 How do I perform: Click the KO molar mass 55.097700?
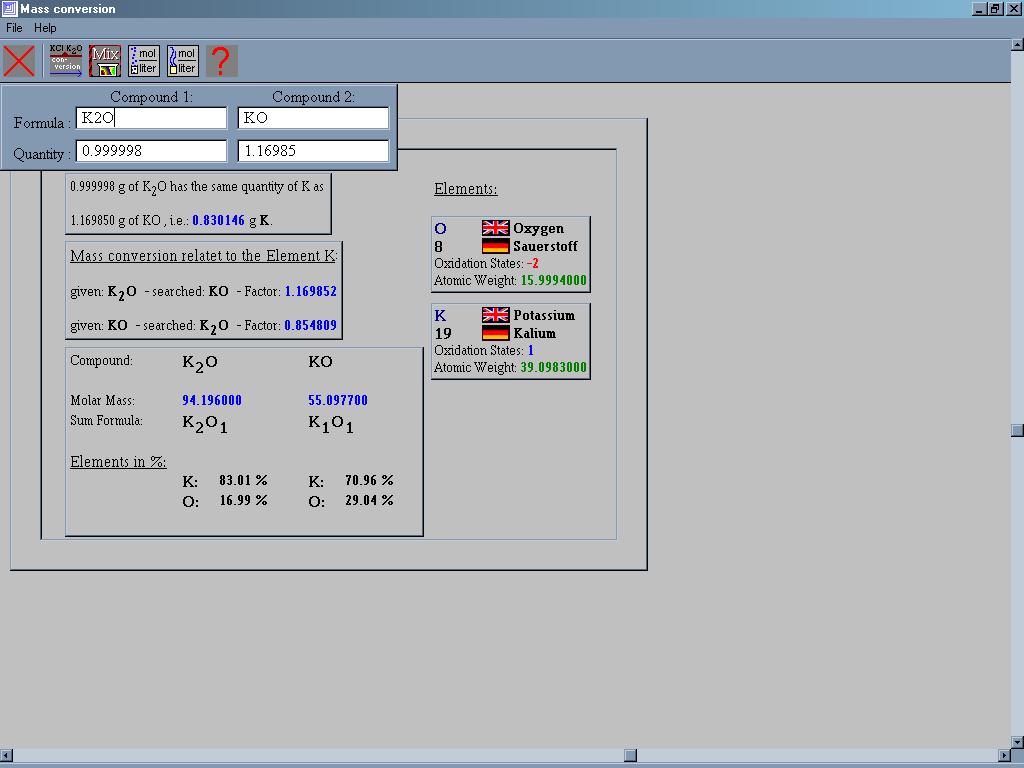coord(338,400)
